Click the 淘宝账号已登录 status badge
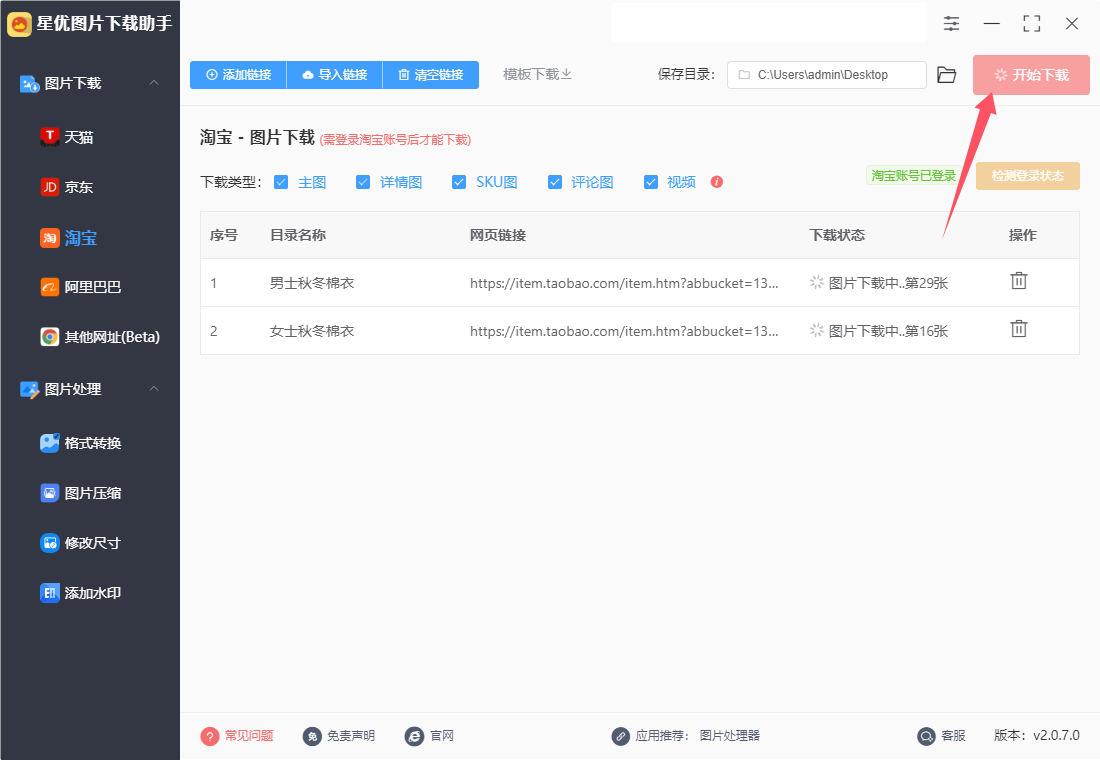The height and width of the screenshot is (760, 1100). tap(913, 175)
